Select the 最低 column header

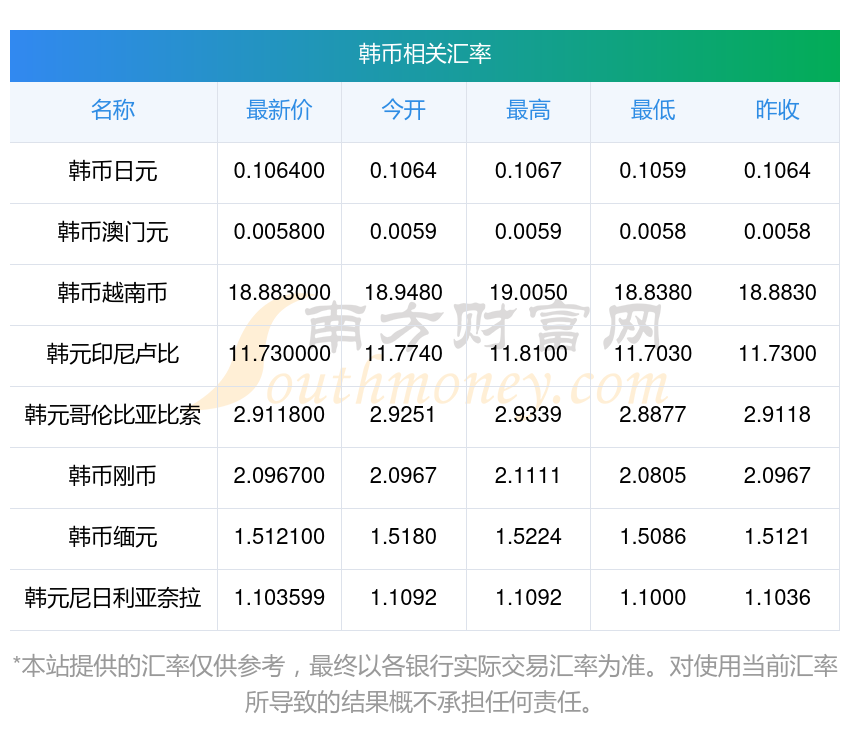[653, 110]
